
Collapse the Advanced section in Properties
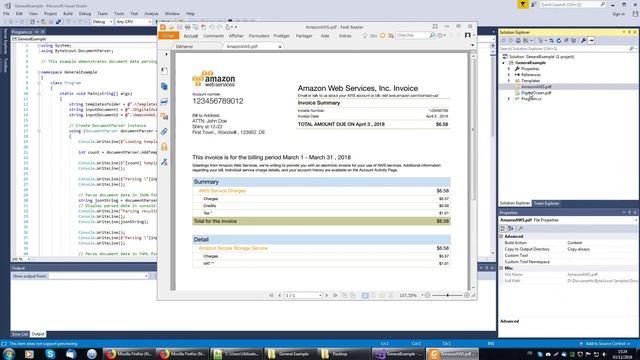[x=501, y=236]
